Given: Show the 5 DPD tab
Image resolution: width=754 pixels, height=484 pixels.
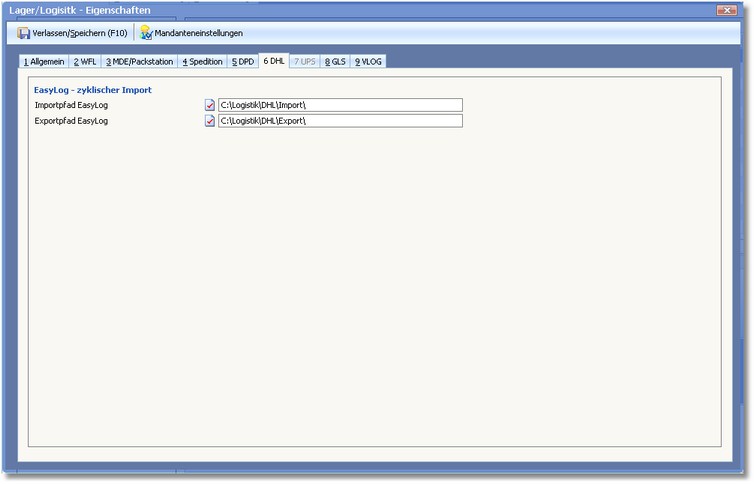Looking at the screenshot, I should pos(243,61).
